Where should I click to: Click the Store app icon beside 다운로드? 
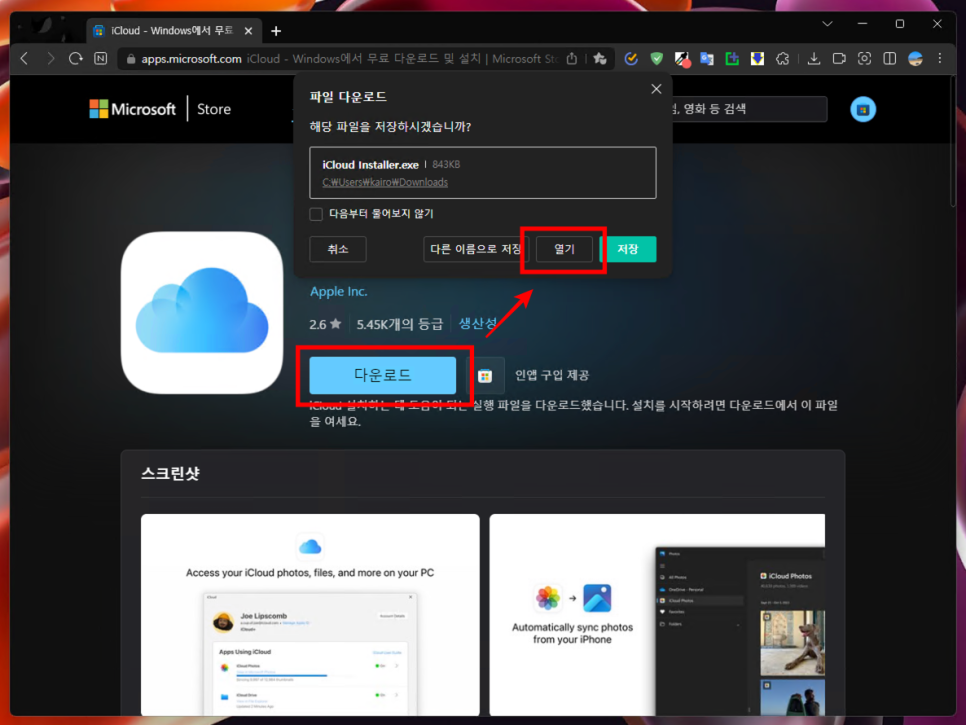click(485, 375)
